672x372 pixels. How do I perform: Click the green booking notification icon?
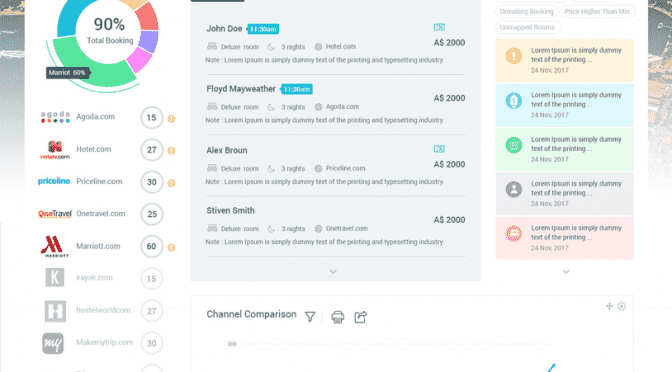point(513,145)
